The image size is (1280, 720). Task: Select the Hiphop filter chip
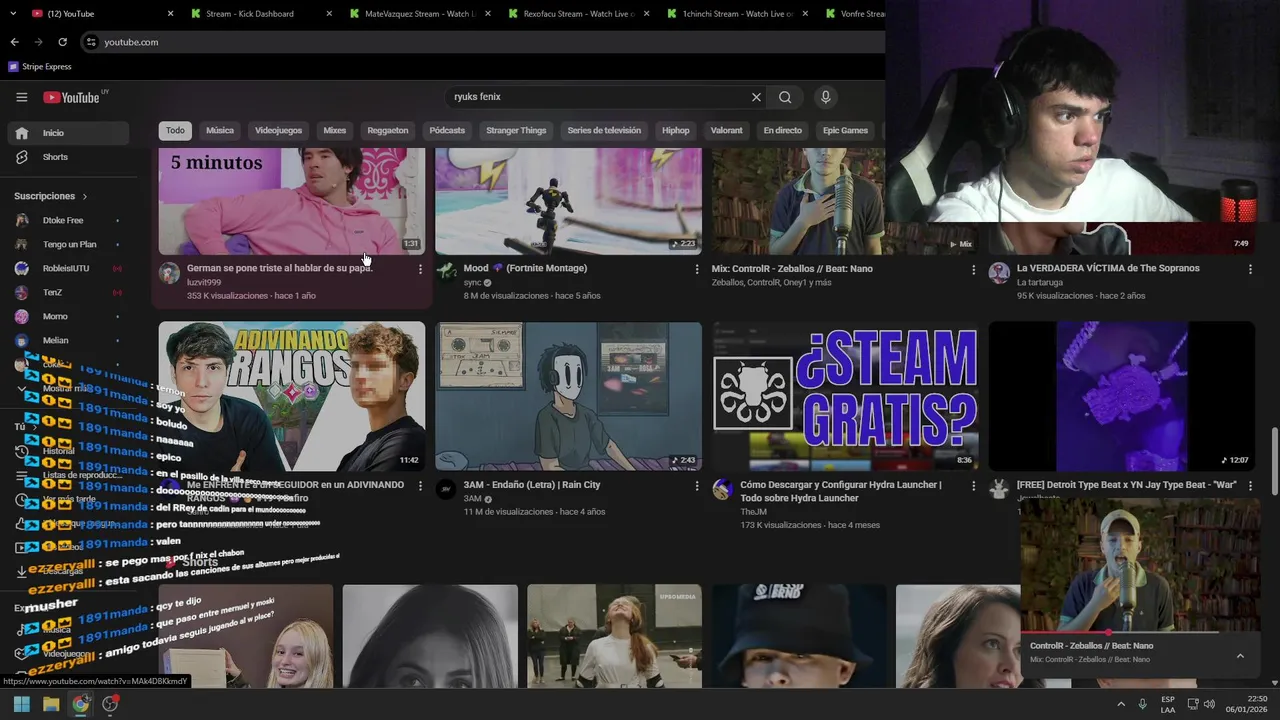click(675, 131)
